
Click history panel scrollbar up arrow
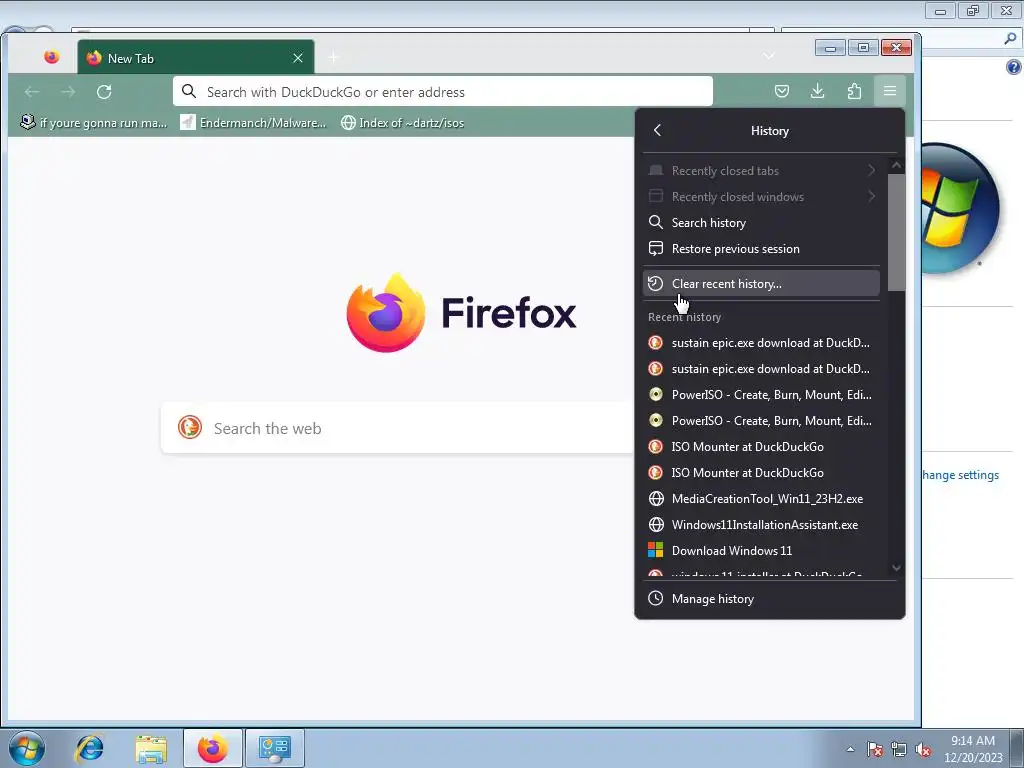coord(896,166)
